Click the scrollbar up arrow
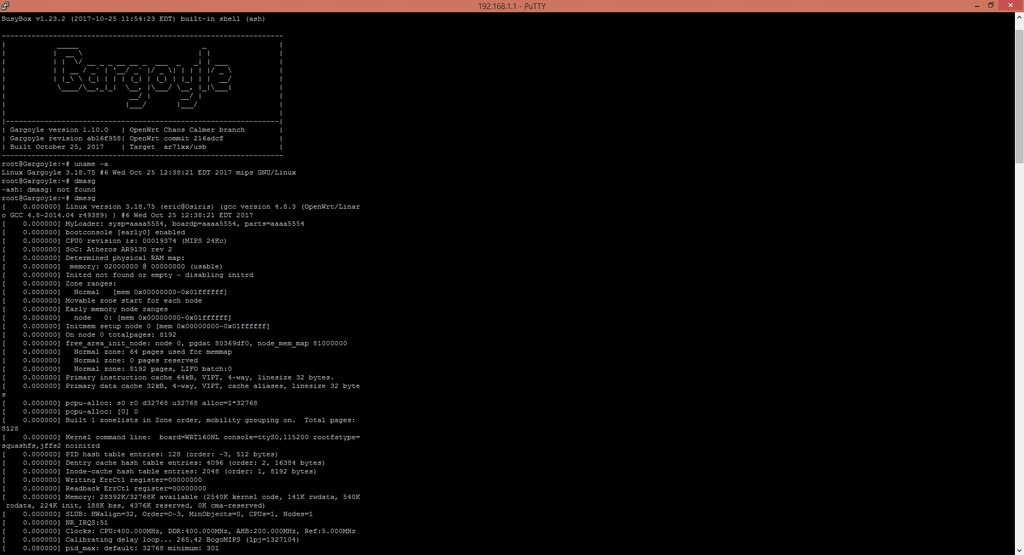Image resolution: width=1024 pixels, height=555 pixels. 1019,17
